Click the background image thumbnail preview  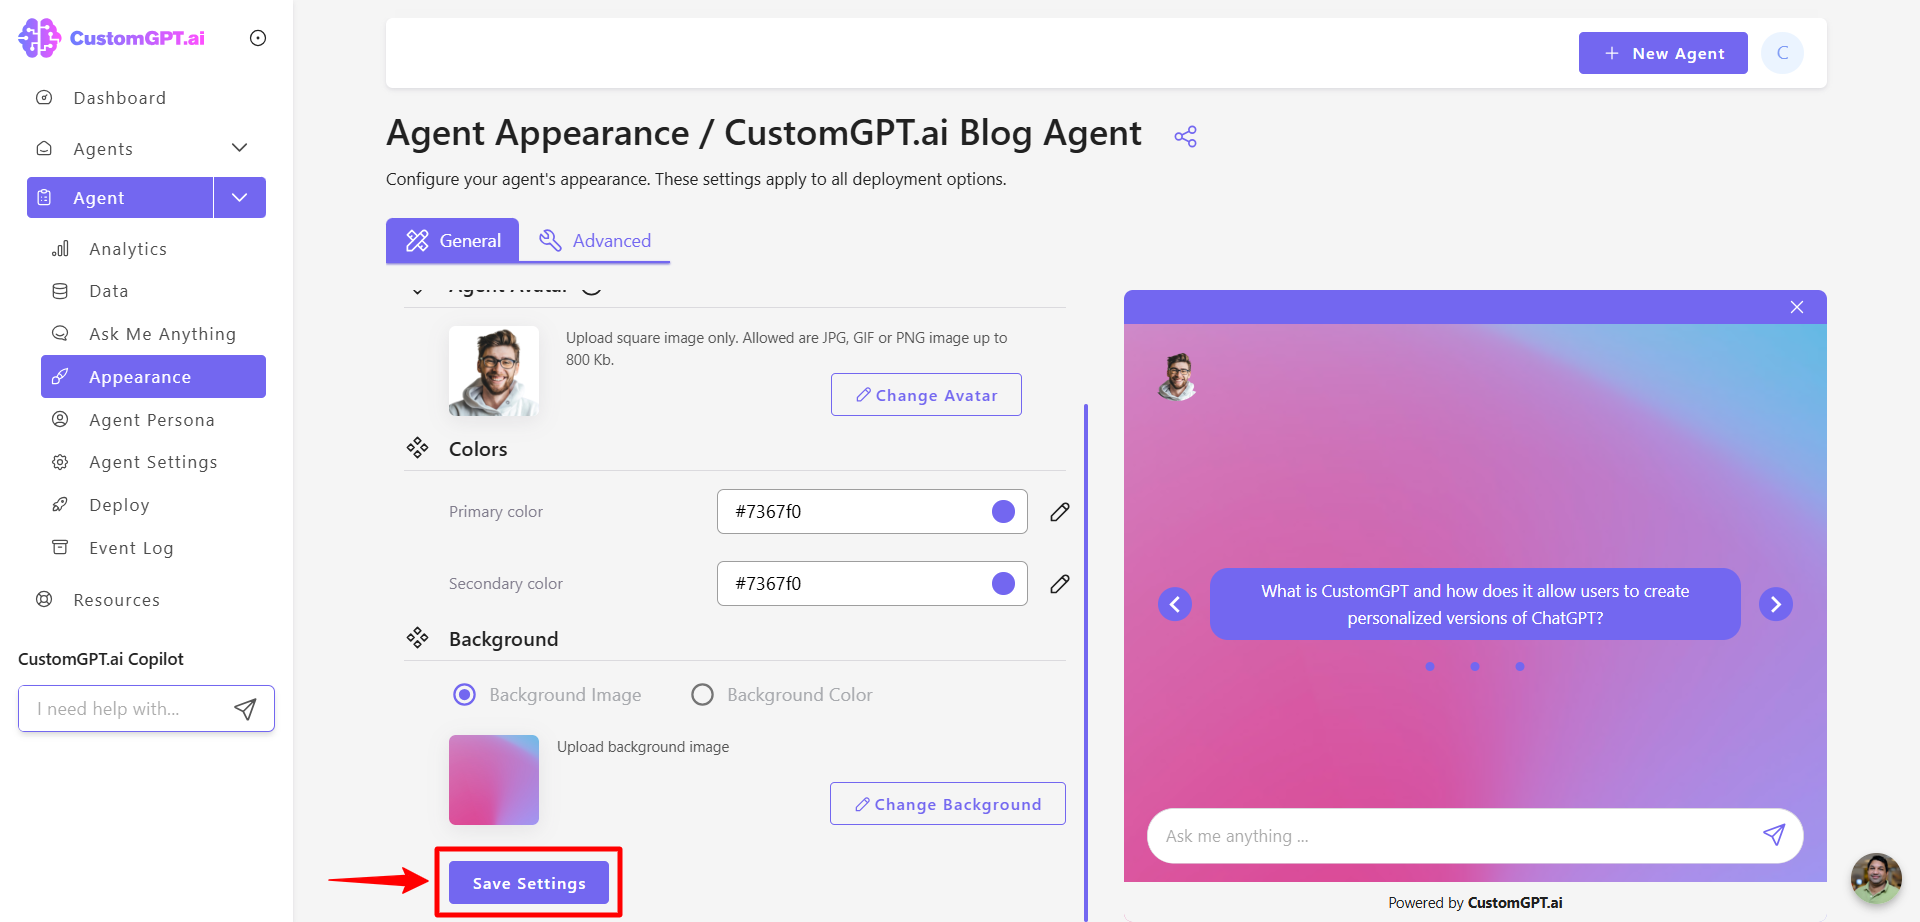coord(494,780)
